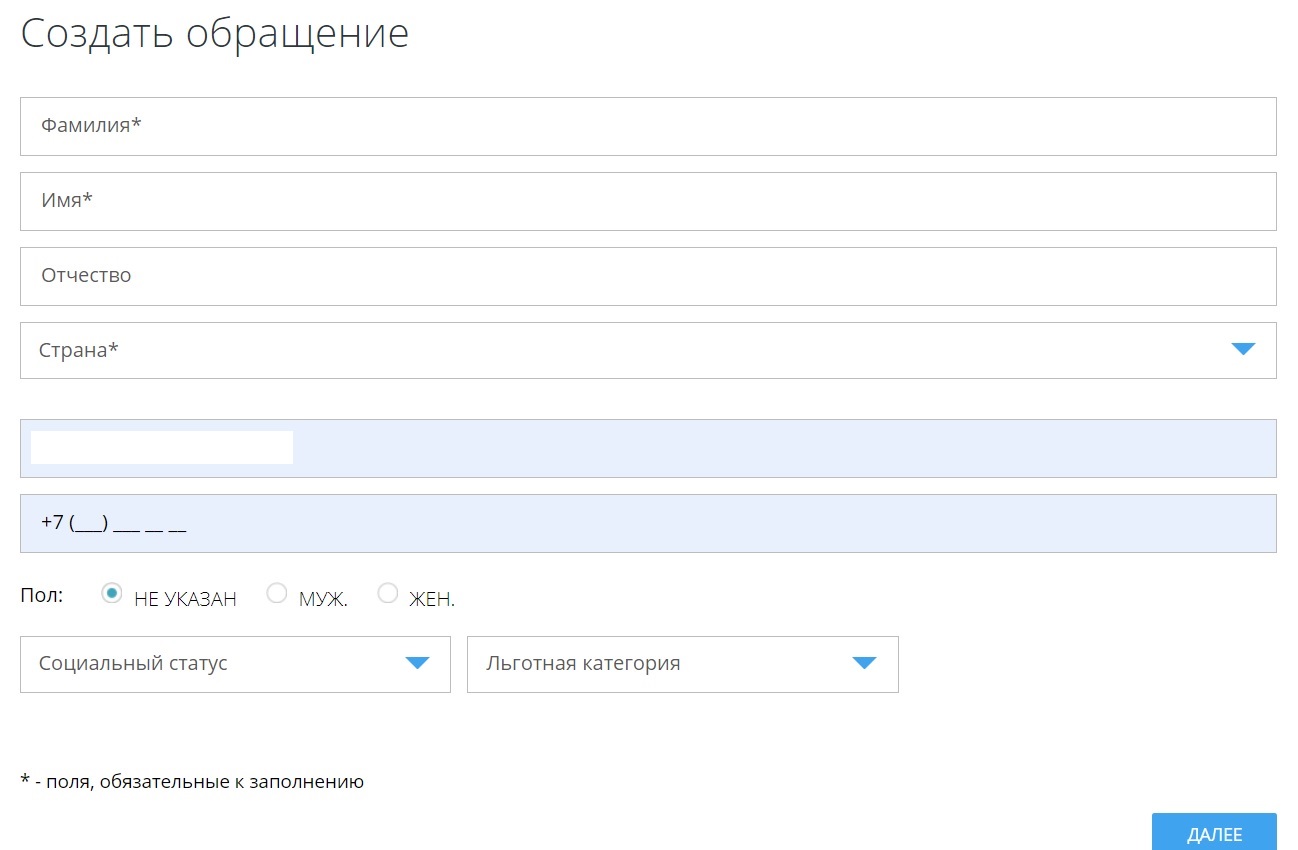Click the ДАЛЕЕ button
Image resolution: width=1298 pixels, height=850 pixels.
pos(1214,832)
